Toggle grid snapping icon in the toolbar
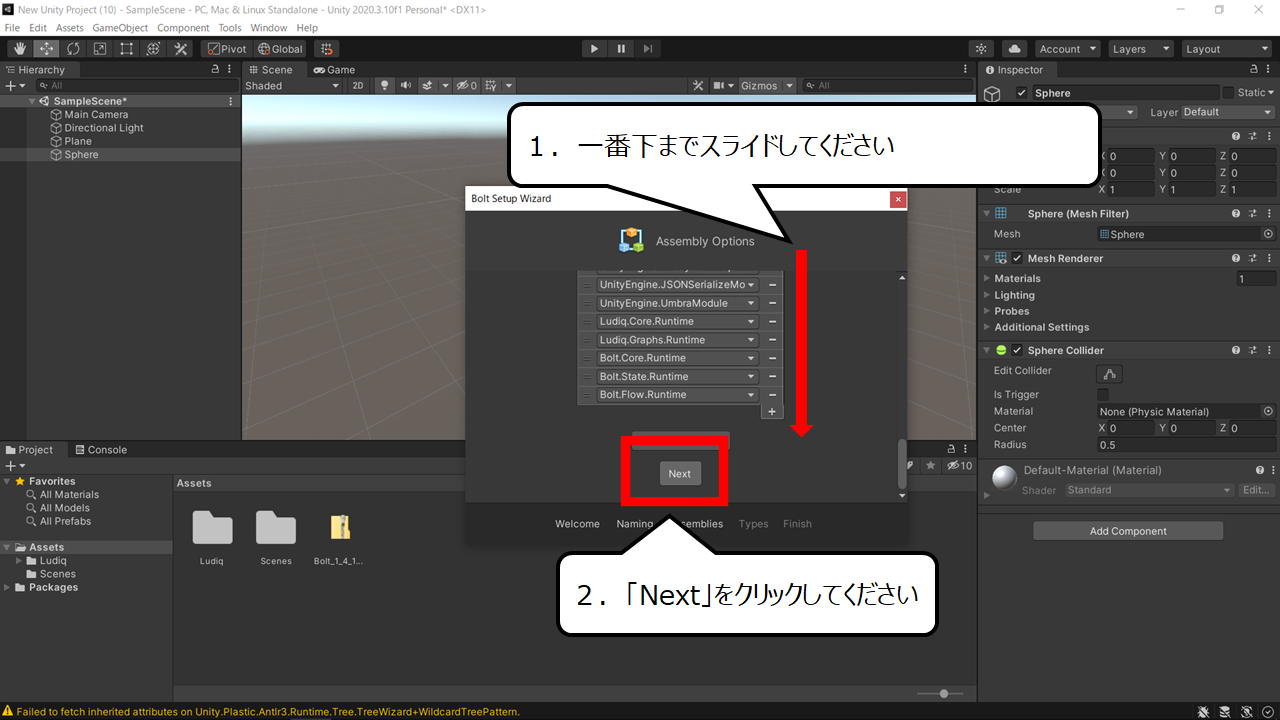Viewport: 1280px width, 720px height. coord(326,48)
